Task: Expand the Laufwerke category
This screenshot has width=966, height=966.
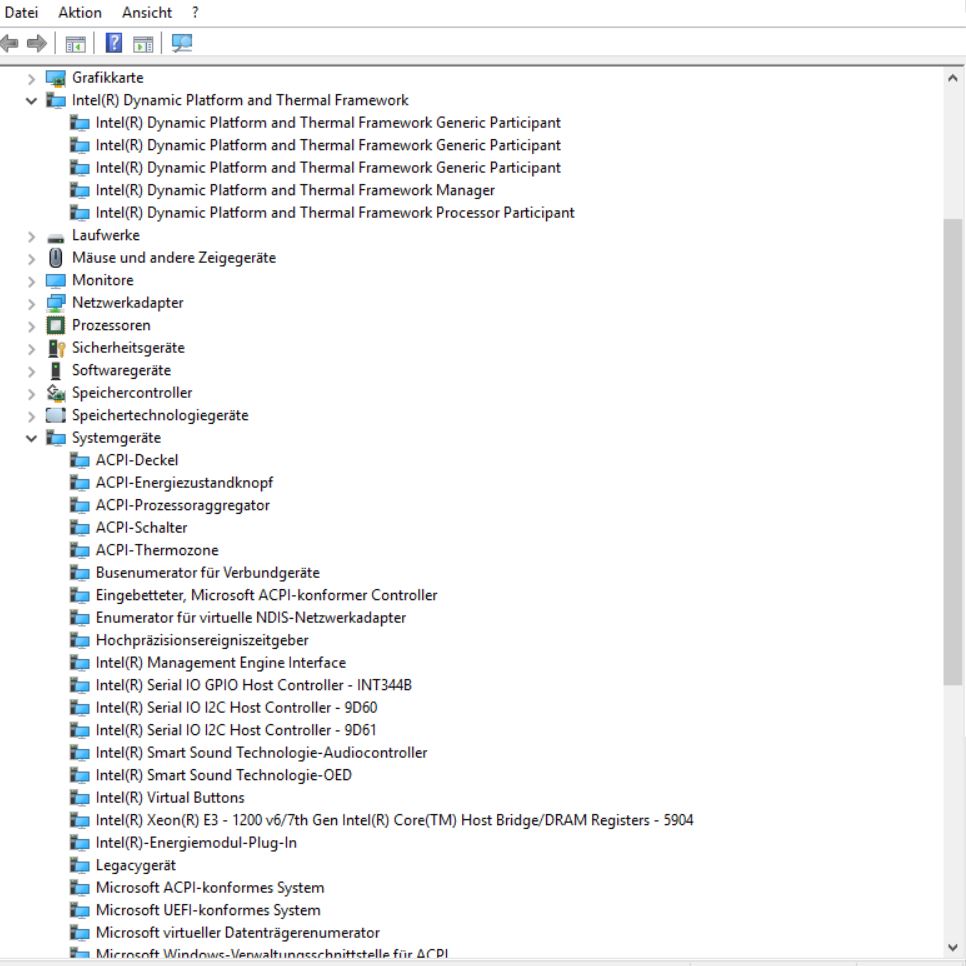Action: [x=31, y=237]
